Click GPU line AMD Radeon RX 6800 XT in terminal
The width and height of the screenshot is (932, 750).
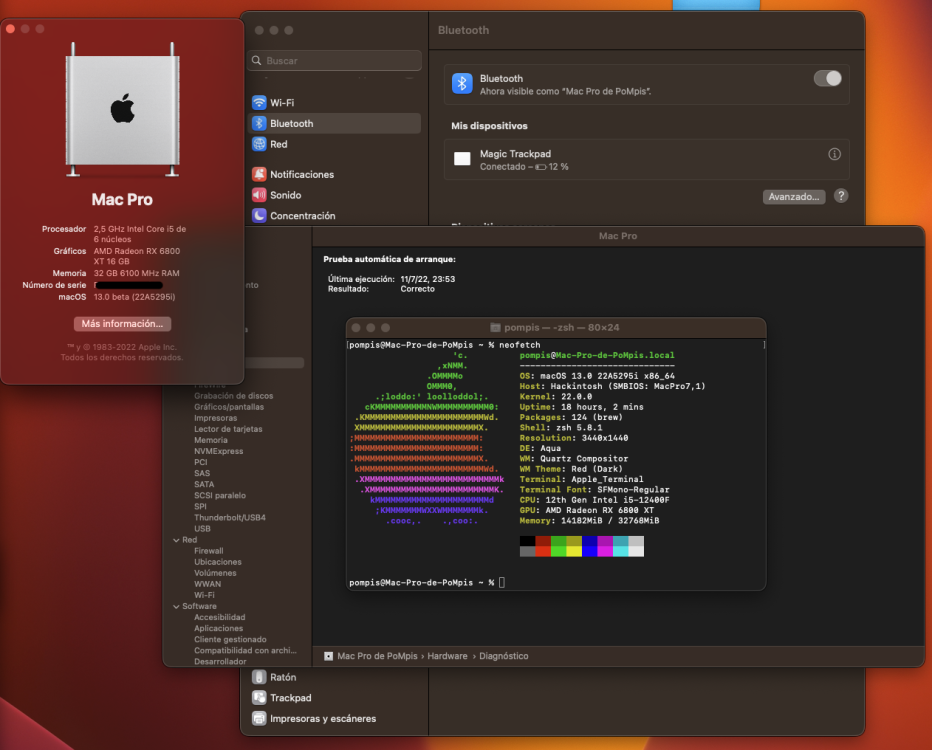(x=587, y=510)
